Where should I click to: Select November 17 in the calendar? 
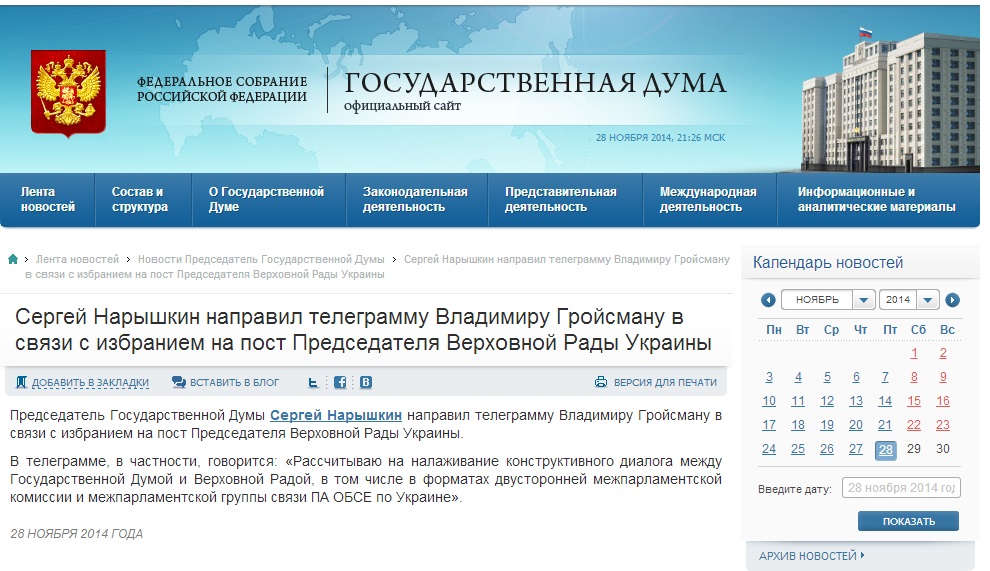point(769,425)
